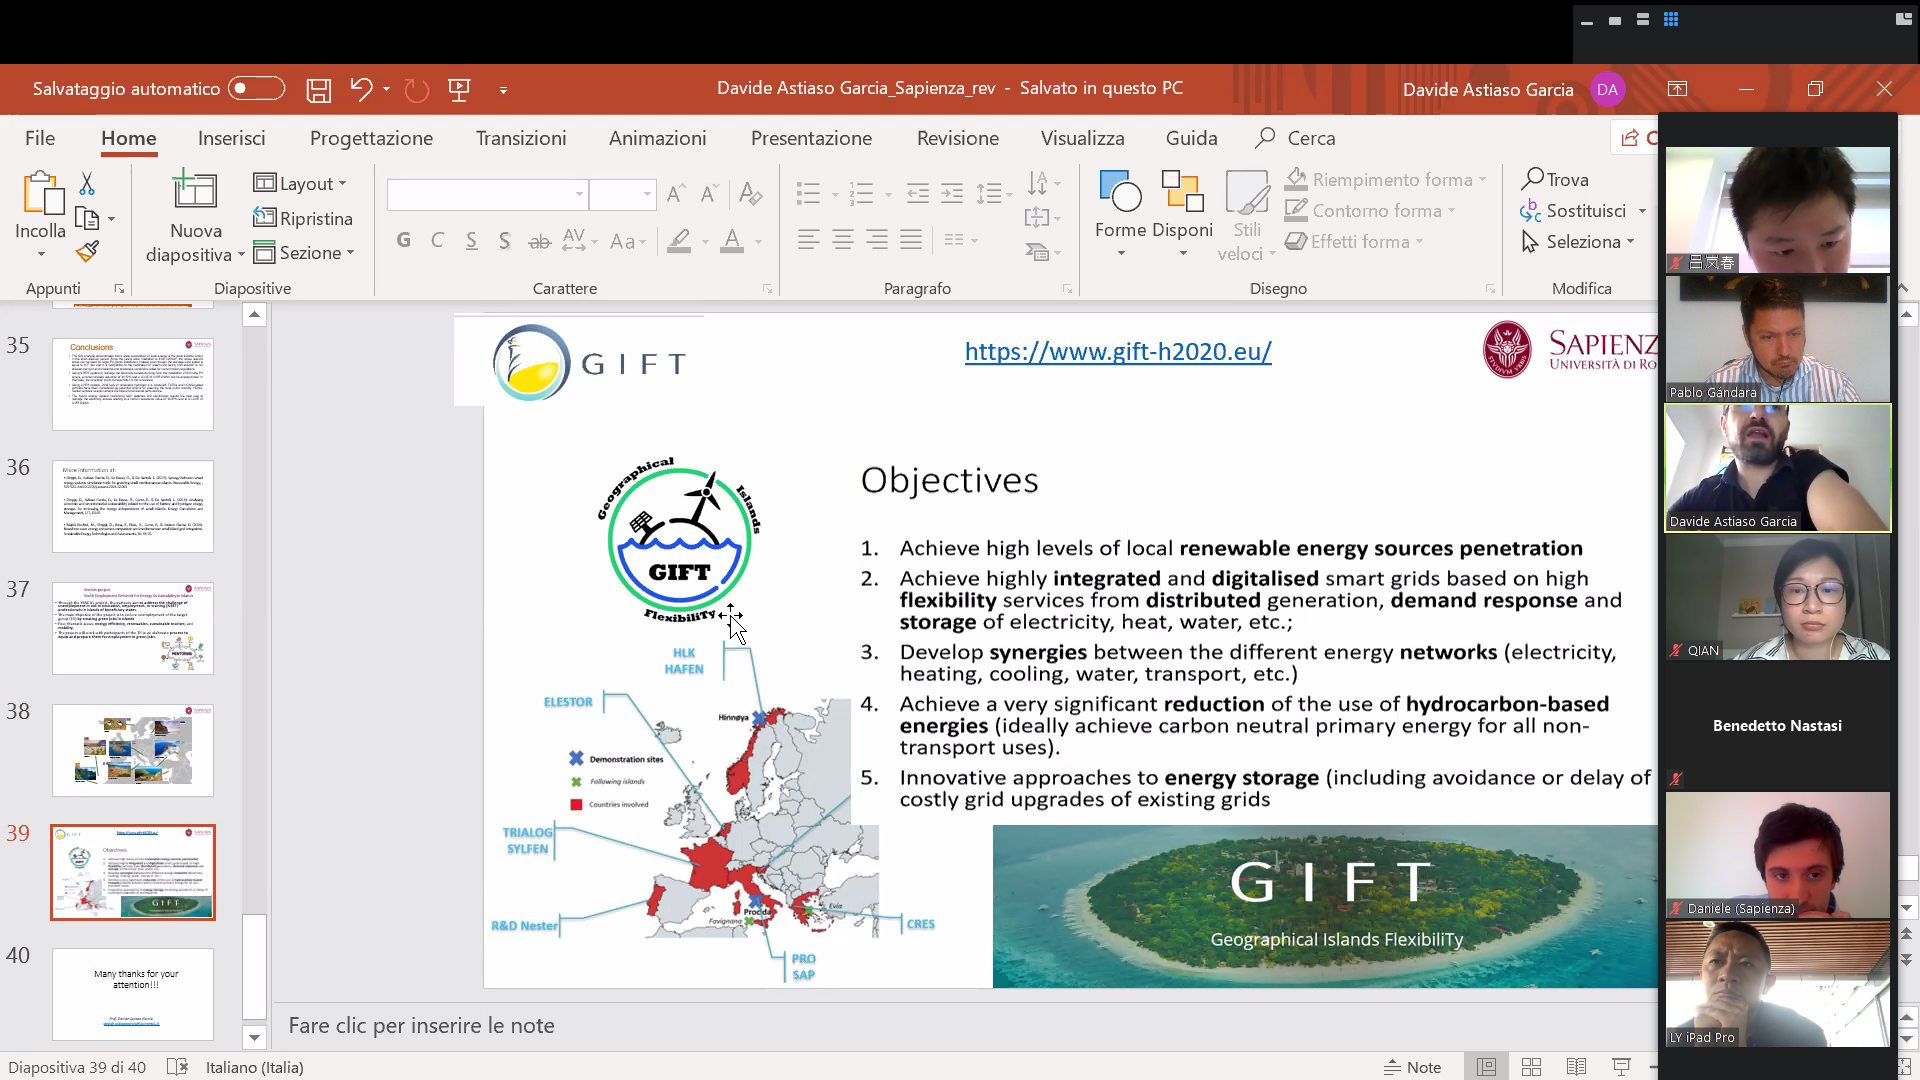Click the Save floppy disk icon
This screenshot has width=1920, height=1080.
(x=318, y=90)
